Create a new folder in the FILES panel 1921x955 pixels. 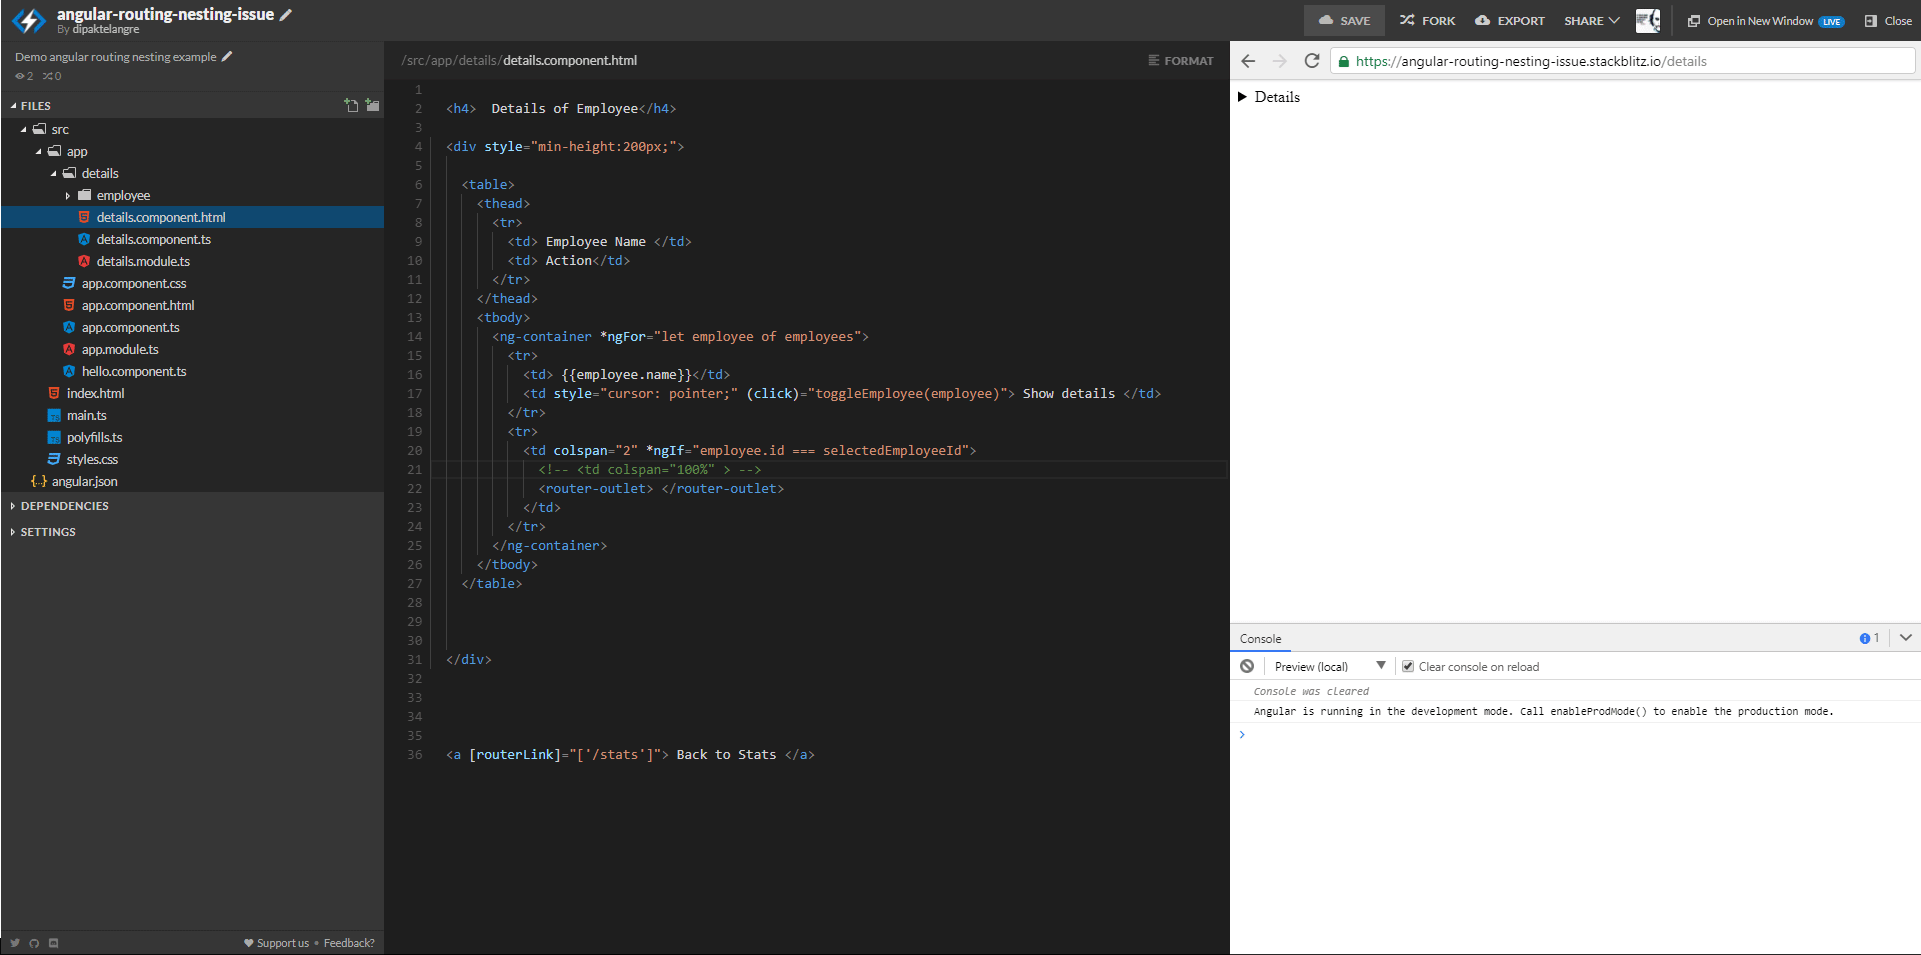tap(371, 104)
